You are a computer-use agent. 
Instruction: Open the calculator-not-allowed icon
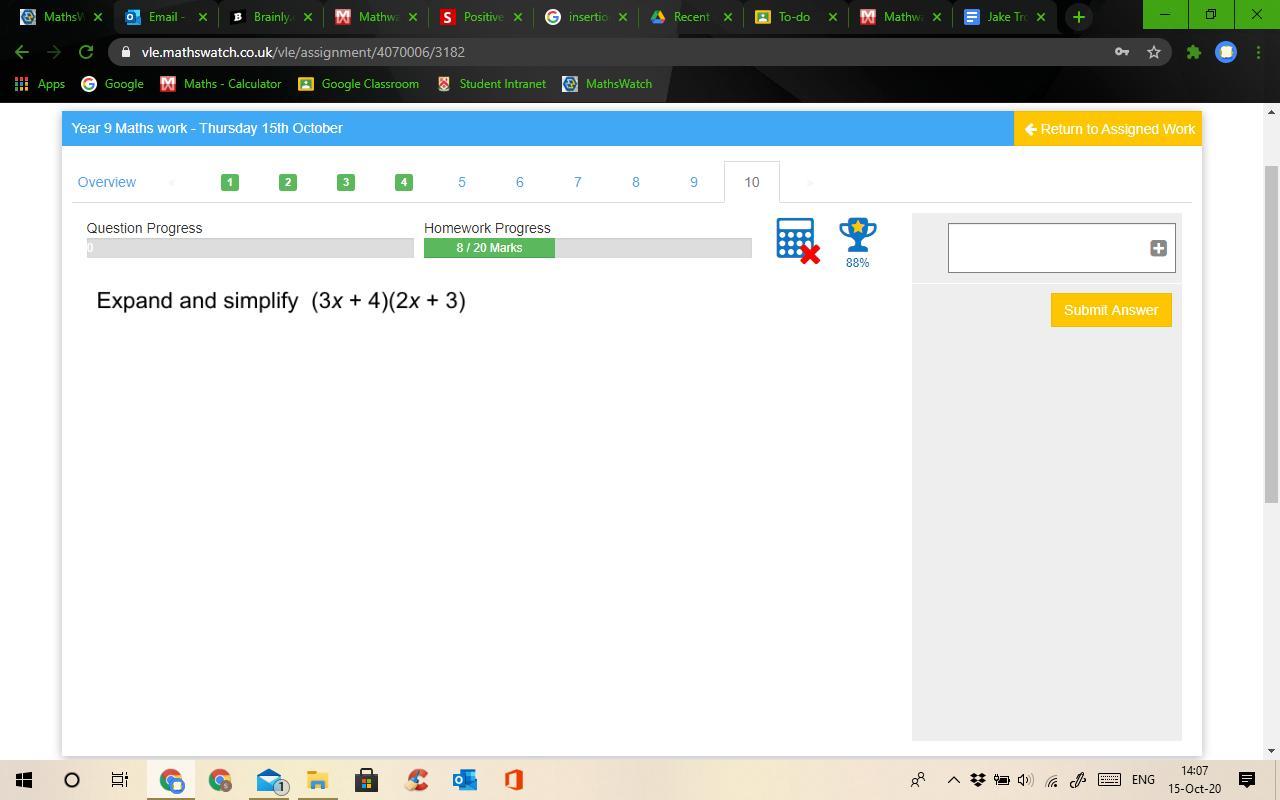pyautogui.click(x=798, y=241)
